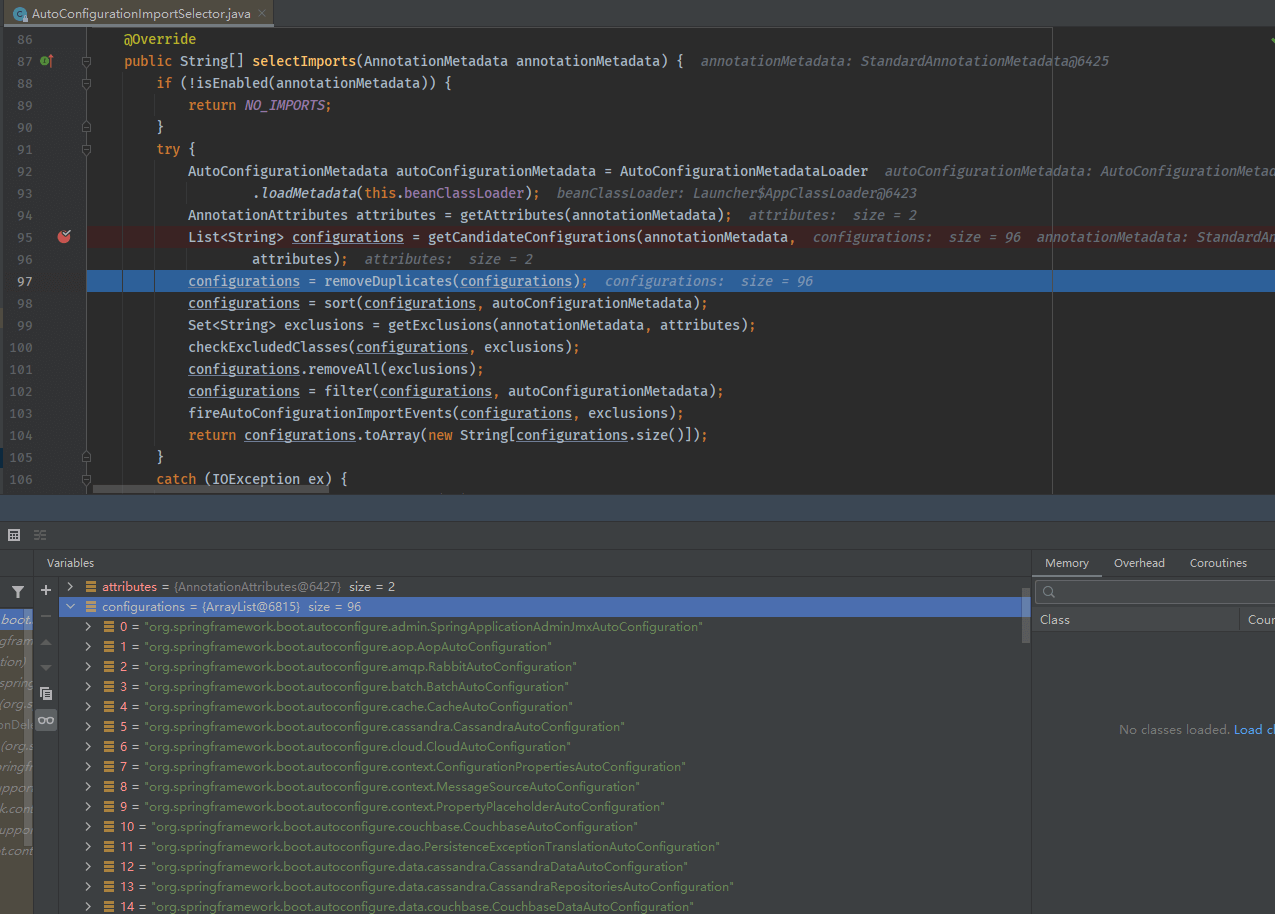Click the variables panel vertical scrollbar
1275x914 pixels.
1025,615
